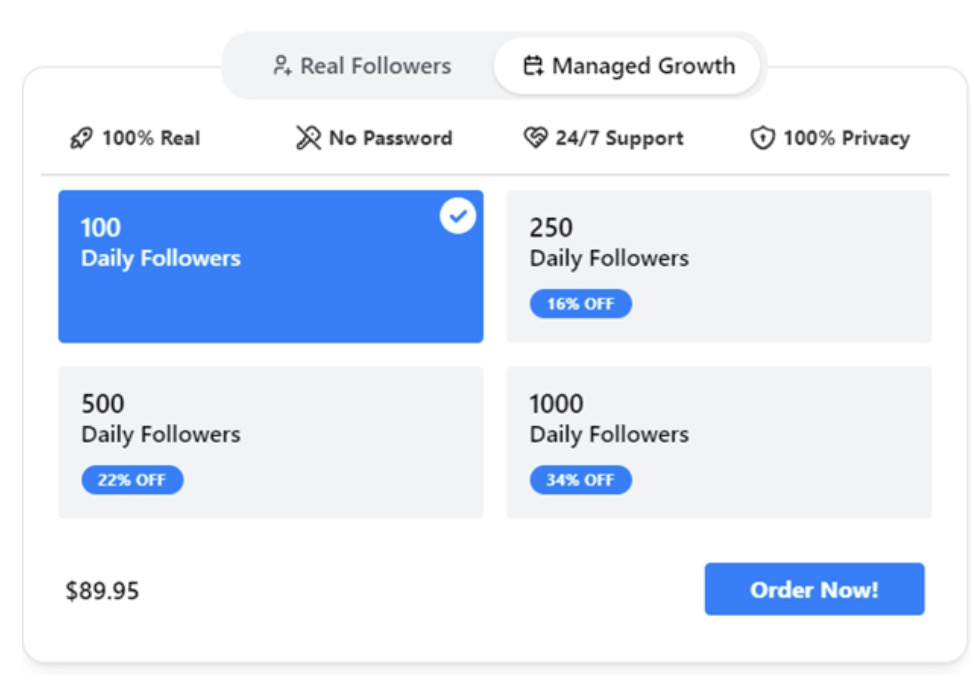Viewport: 972px width, 676px height.
Task: Click the calendar icon on Managed Growth
Action: pyautogui.click(x=534, y=67)
